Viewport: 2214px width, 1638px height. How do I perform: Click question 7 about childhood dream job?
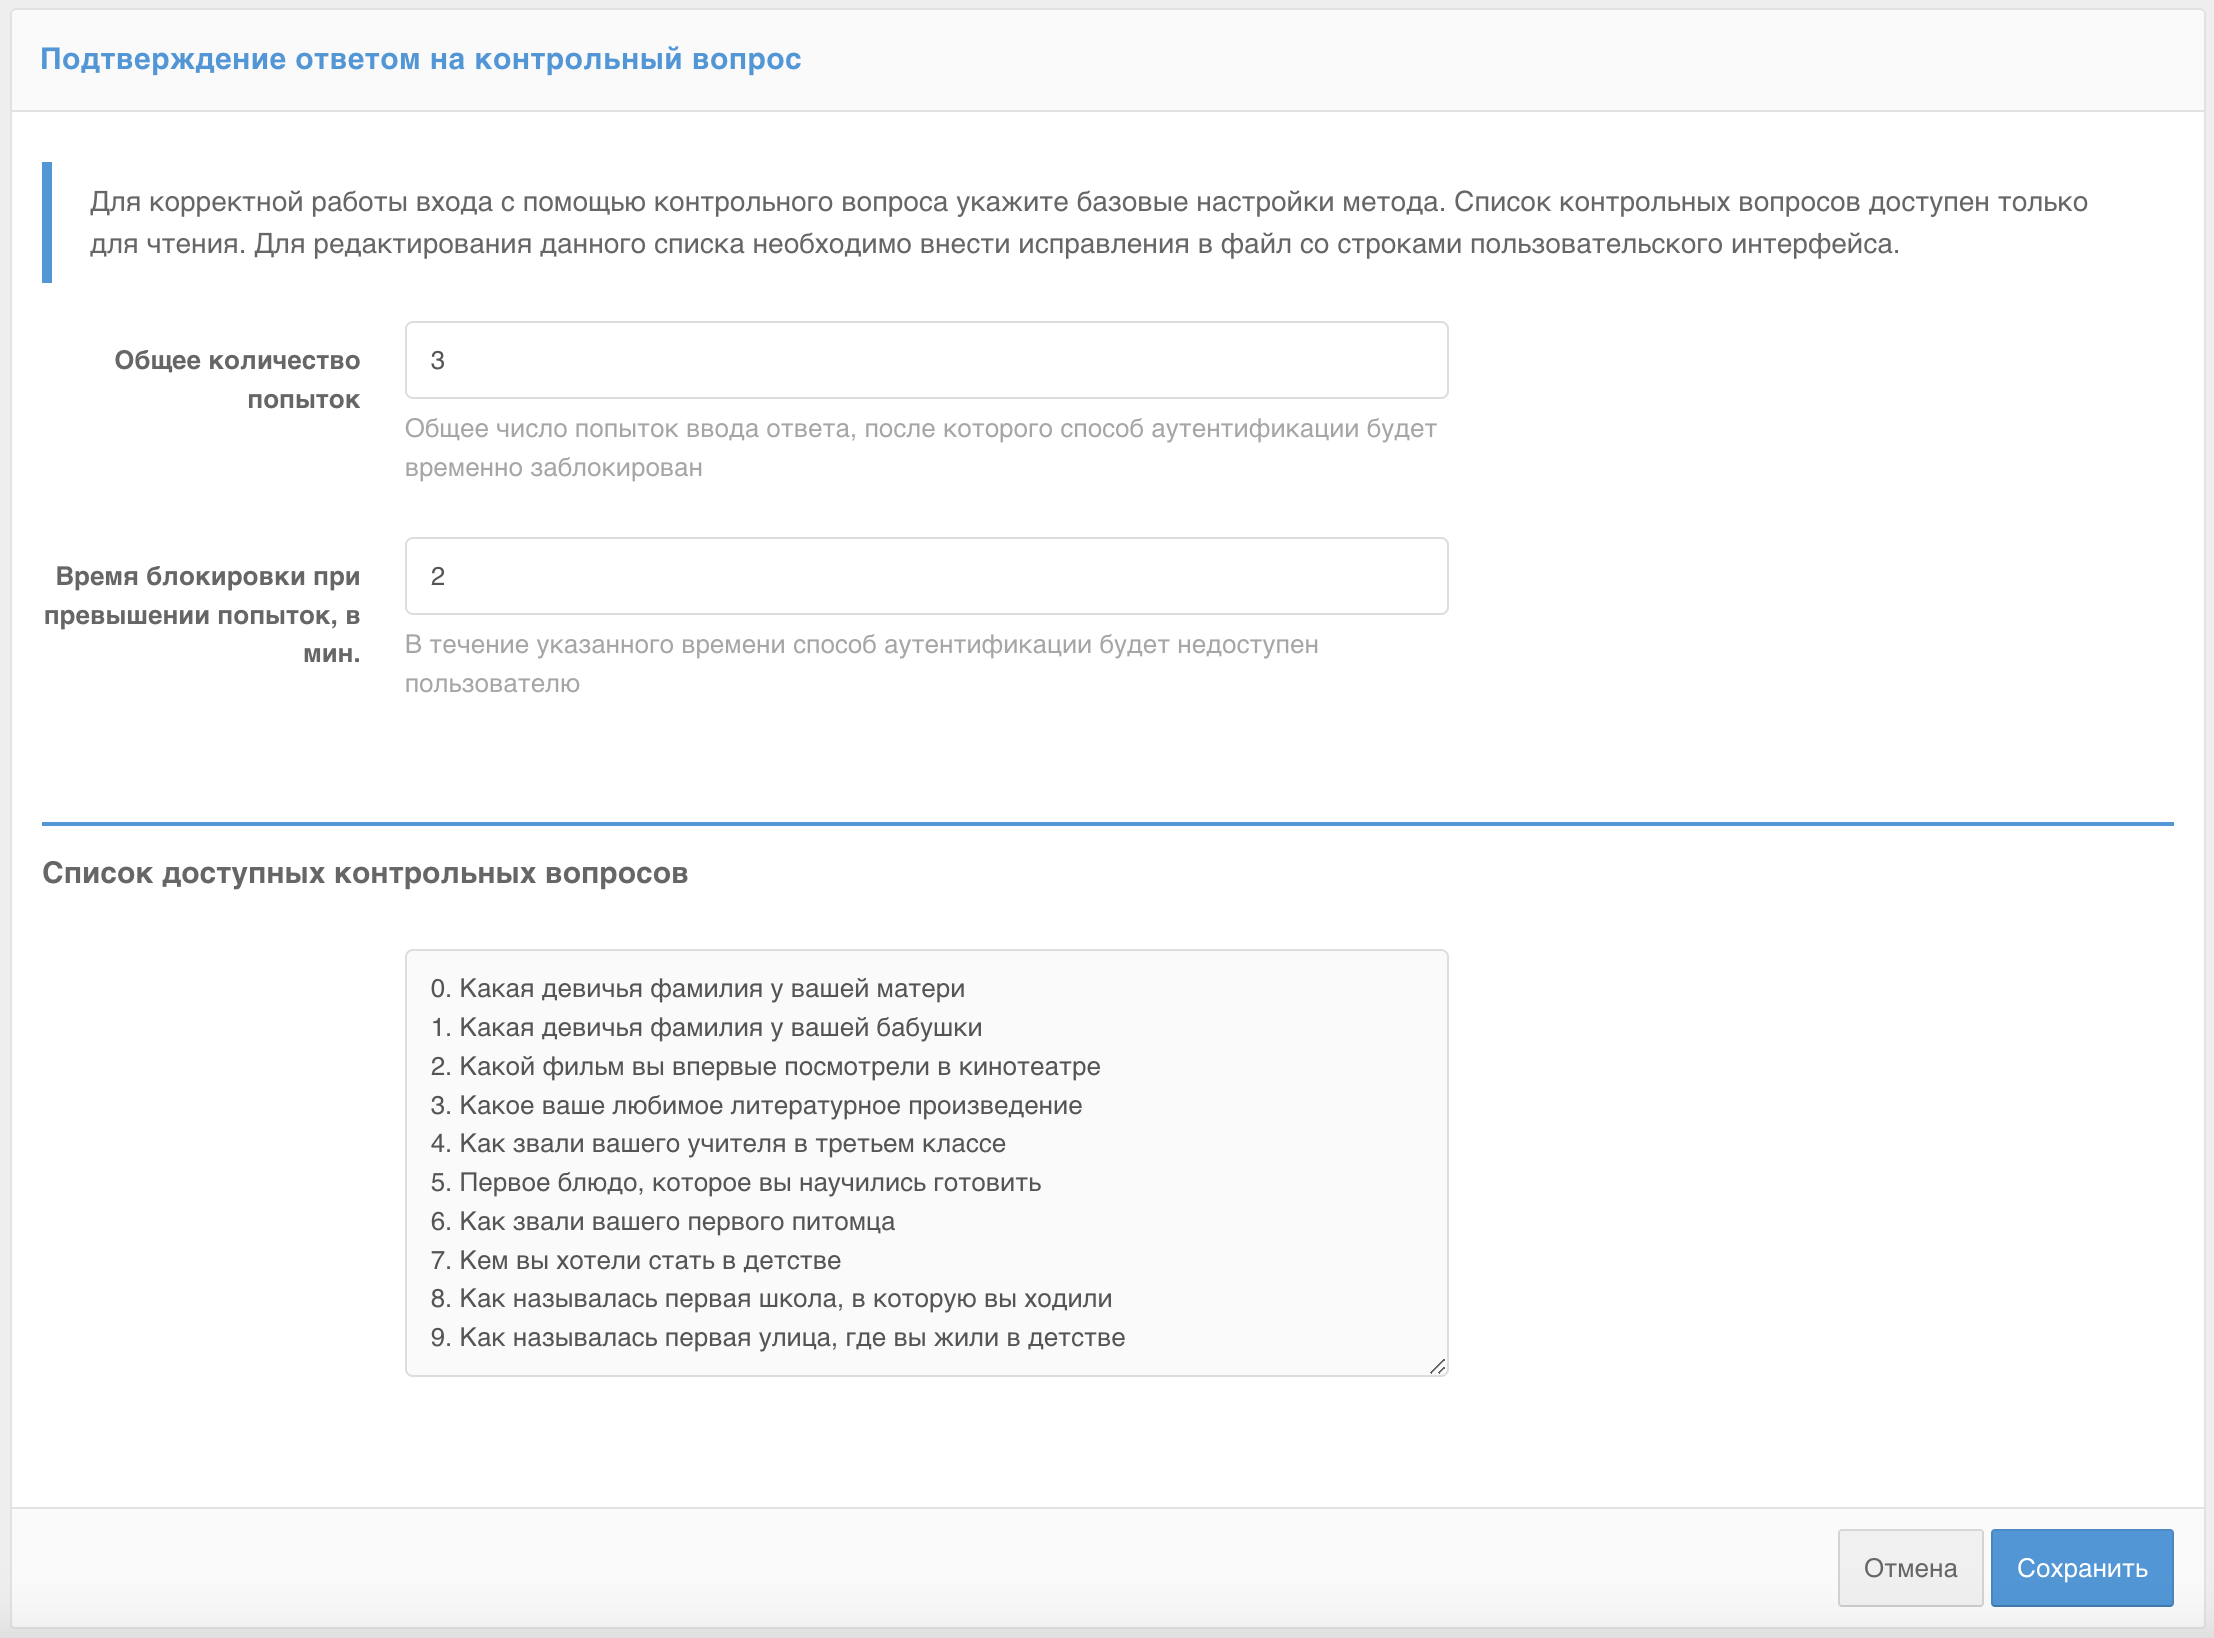tap(635, 1260)
